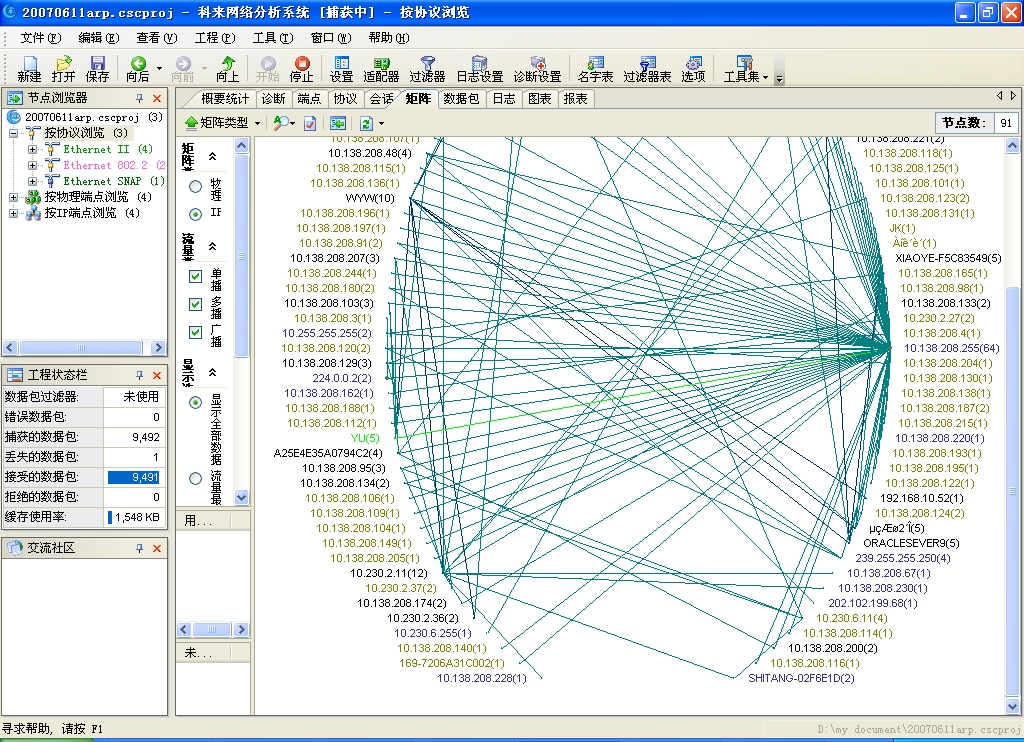The image size is (1024, 742).
Task: Open 日志设置 (Log settings) icon
Action: pos(479,68)
